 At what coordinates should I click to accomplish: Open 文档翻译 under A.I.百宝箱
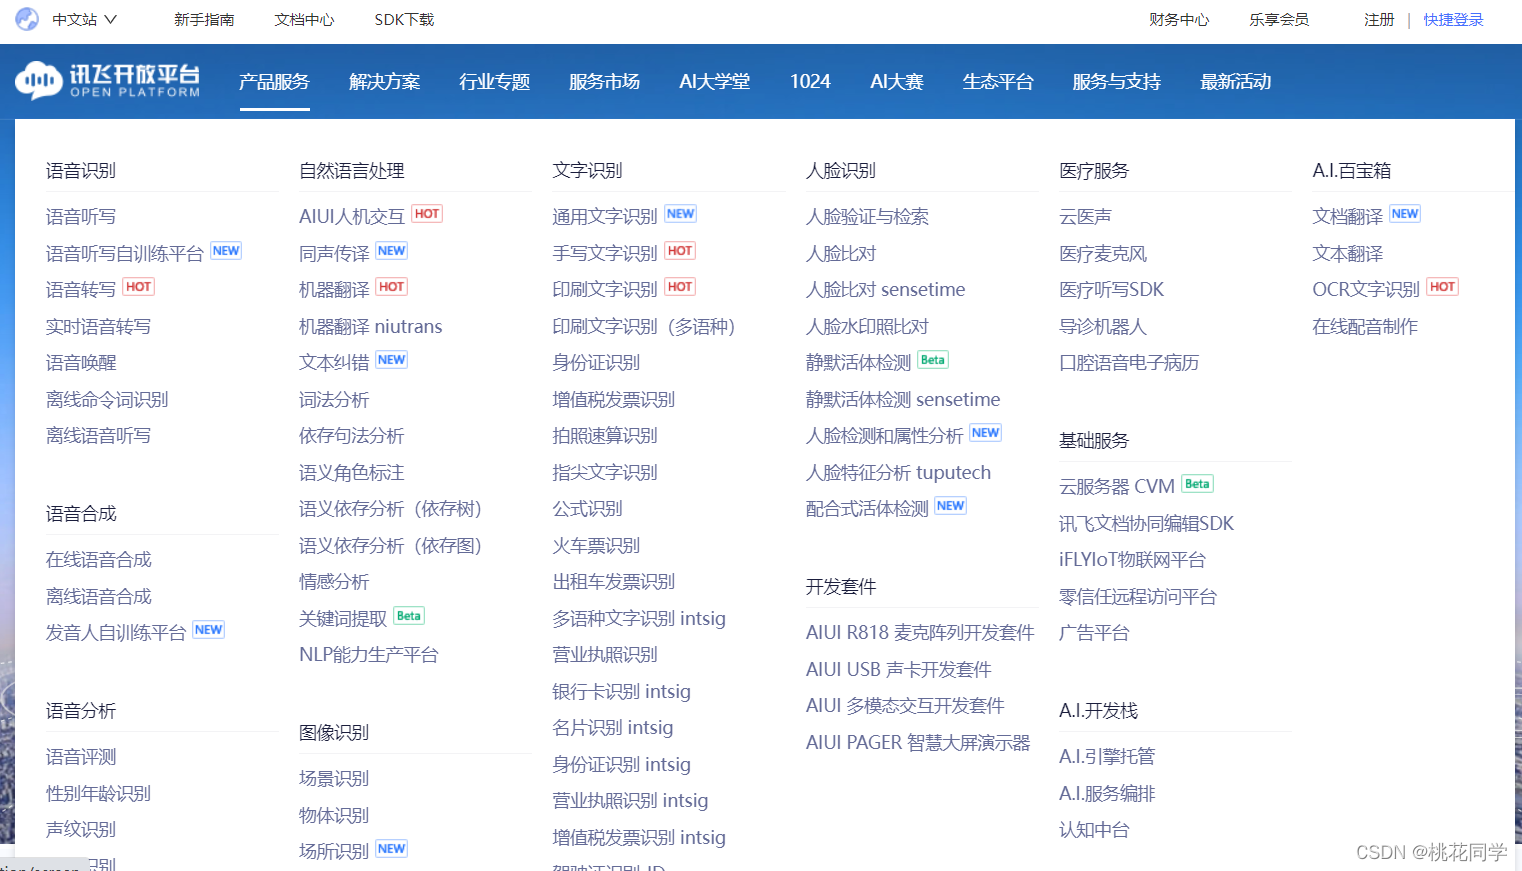1348,217
